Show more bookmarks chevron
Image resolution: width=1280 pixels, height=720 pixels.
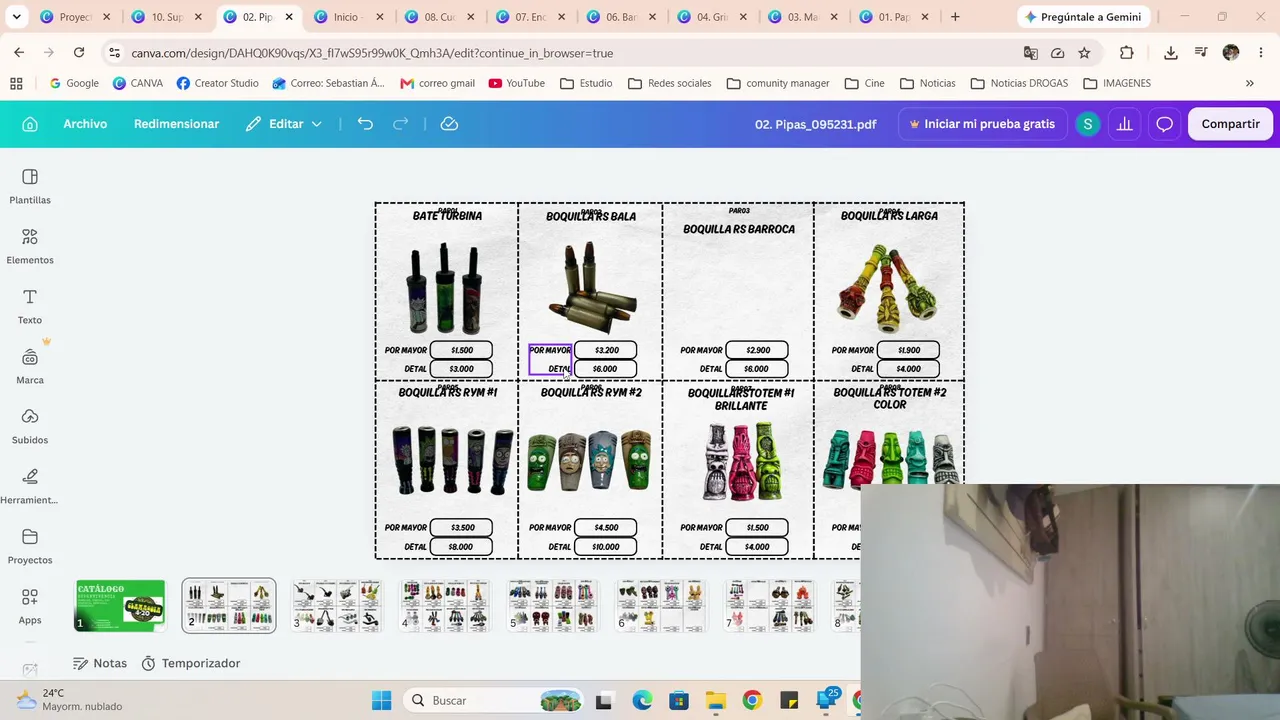point(1249,83)
